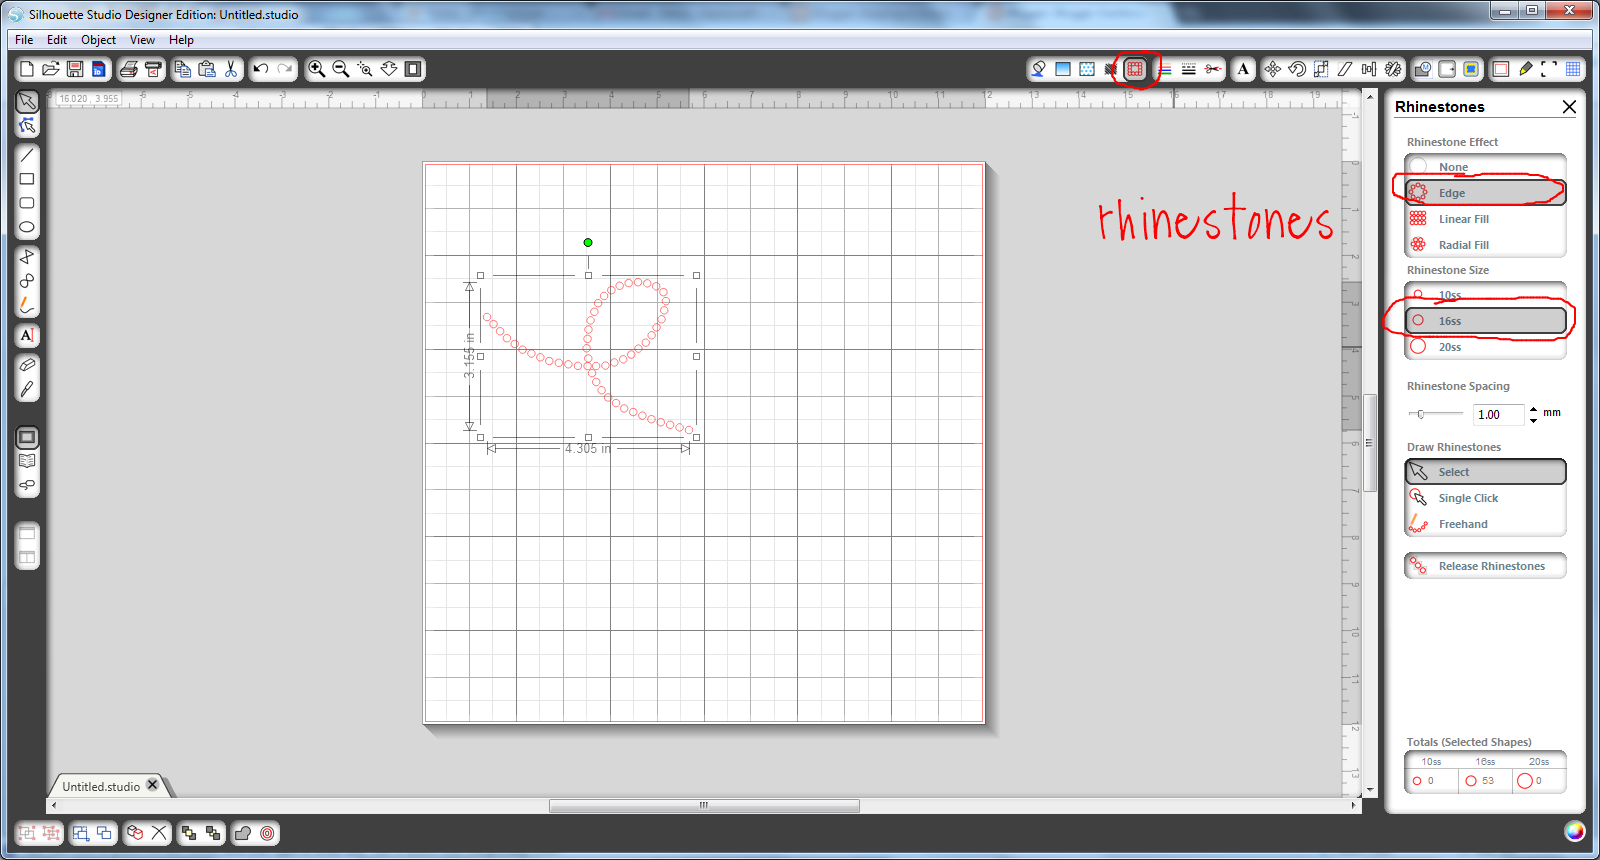This screenshot has width=1600, height=860.
Task: Open the Text Style 'A' panel
Action: (x=1243, y=69)
